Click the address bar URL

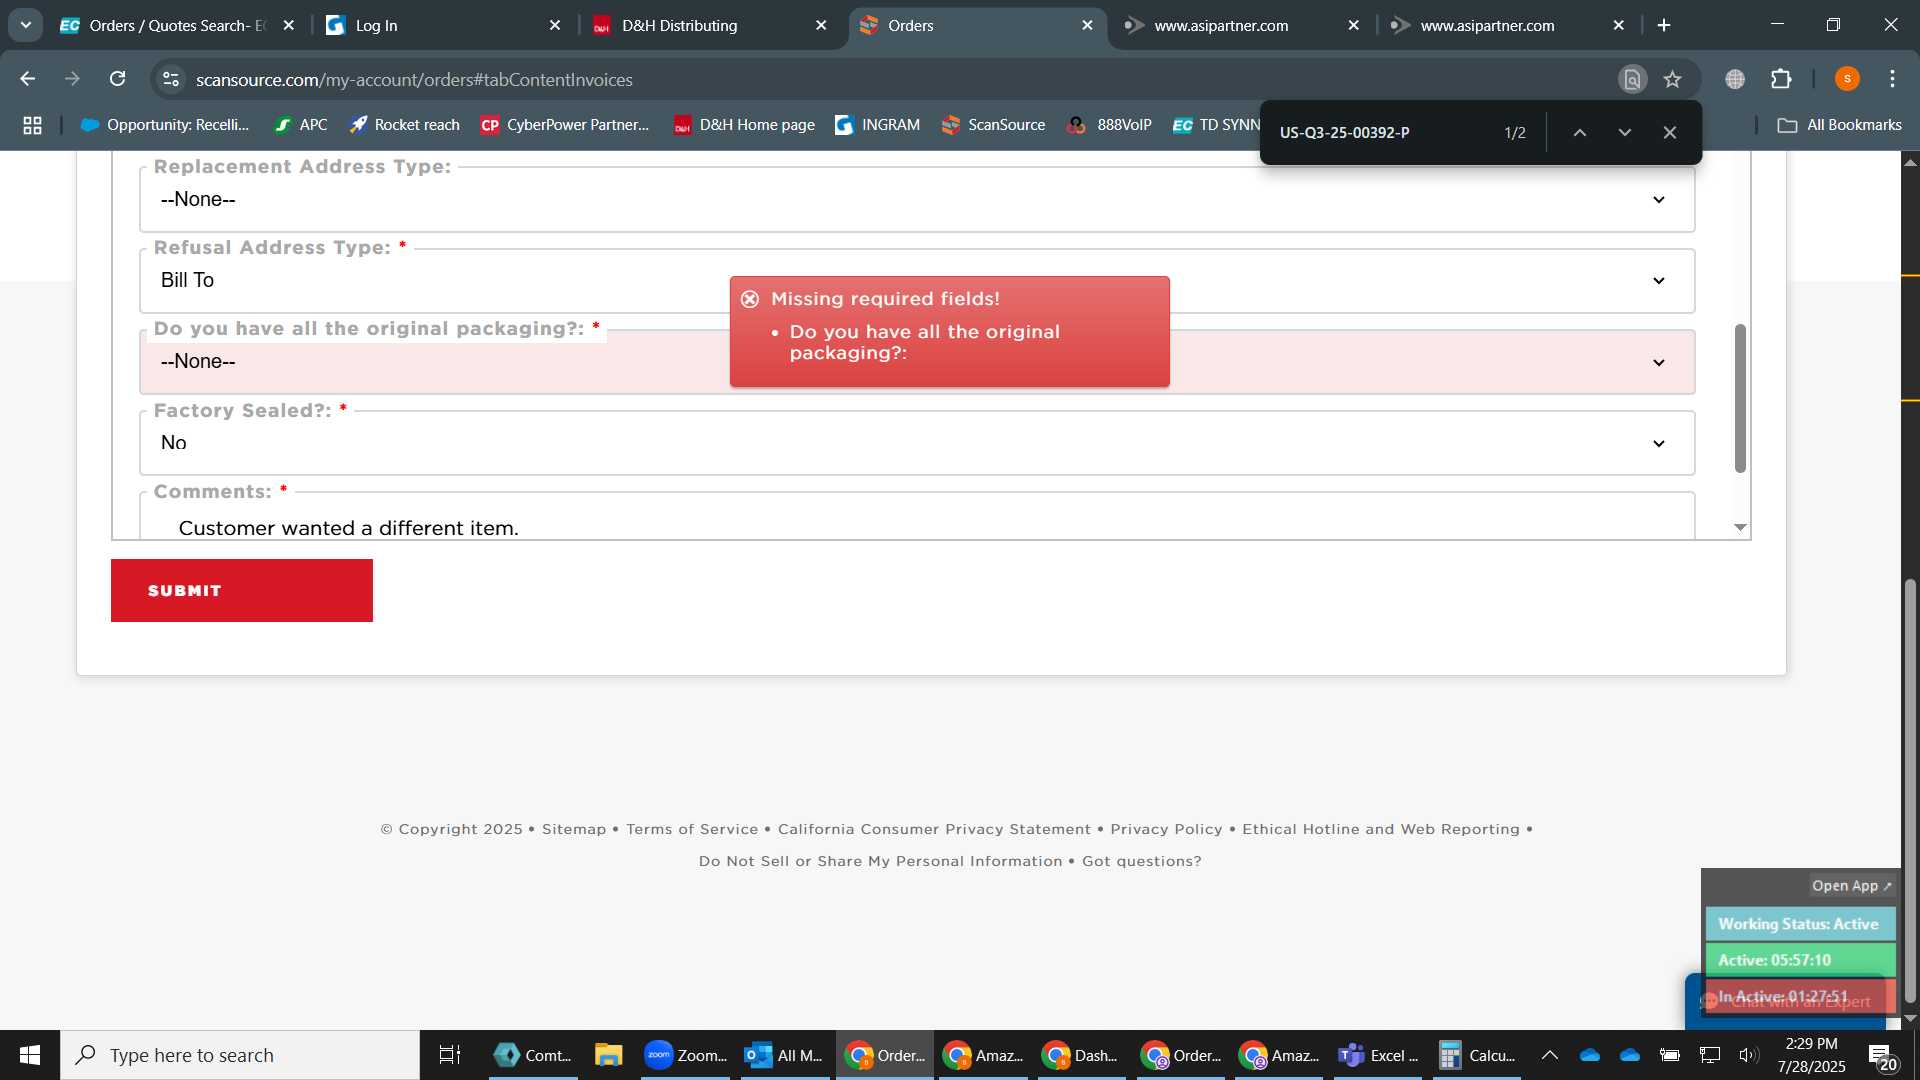click(x=414, y=79)
